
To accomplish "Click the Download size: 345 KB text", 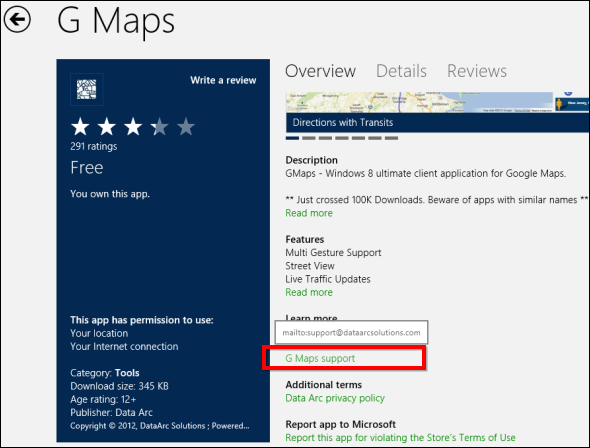I will pyautogui.click(x=119, y=386).
